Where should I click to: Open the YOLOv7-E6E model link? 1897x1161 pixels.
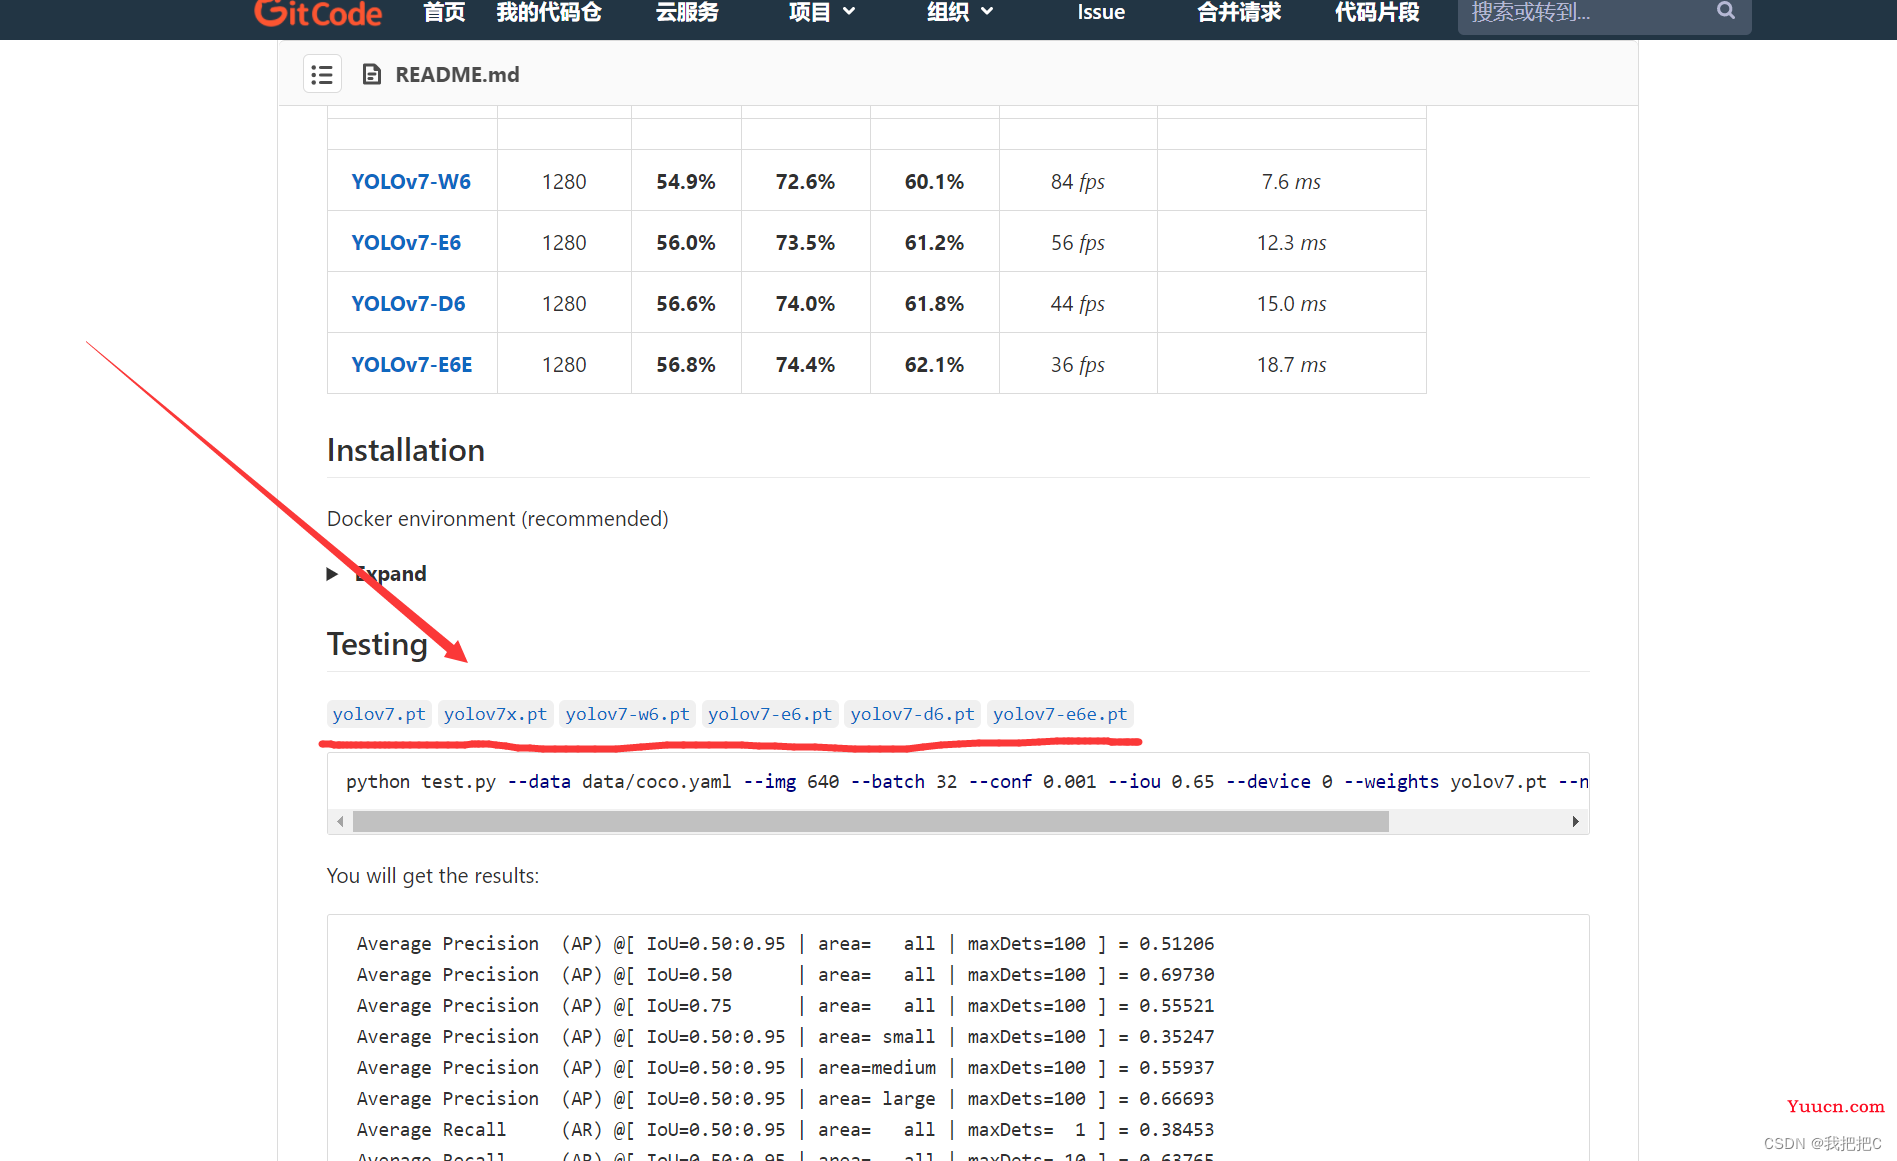click(x=412, y=365)
